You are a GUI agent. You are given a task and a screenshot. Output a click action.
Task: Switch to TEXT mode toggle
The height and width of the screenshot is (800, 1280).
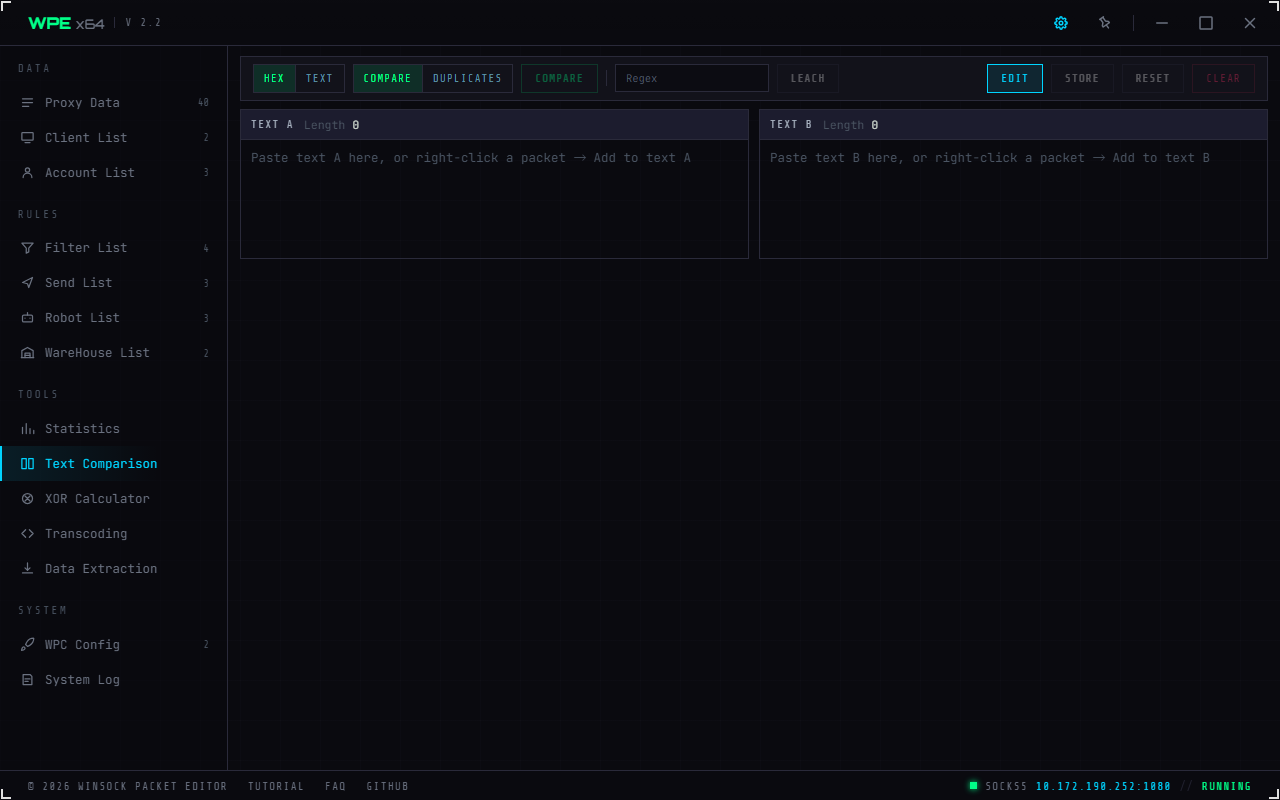pyautogui.click(x=320, y=79)
